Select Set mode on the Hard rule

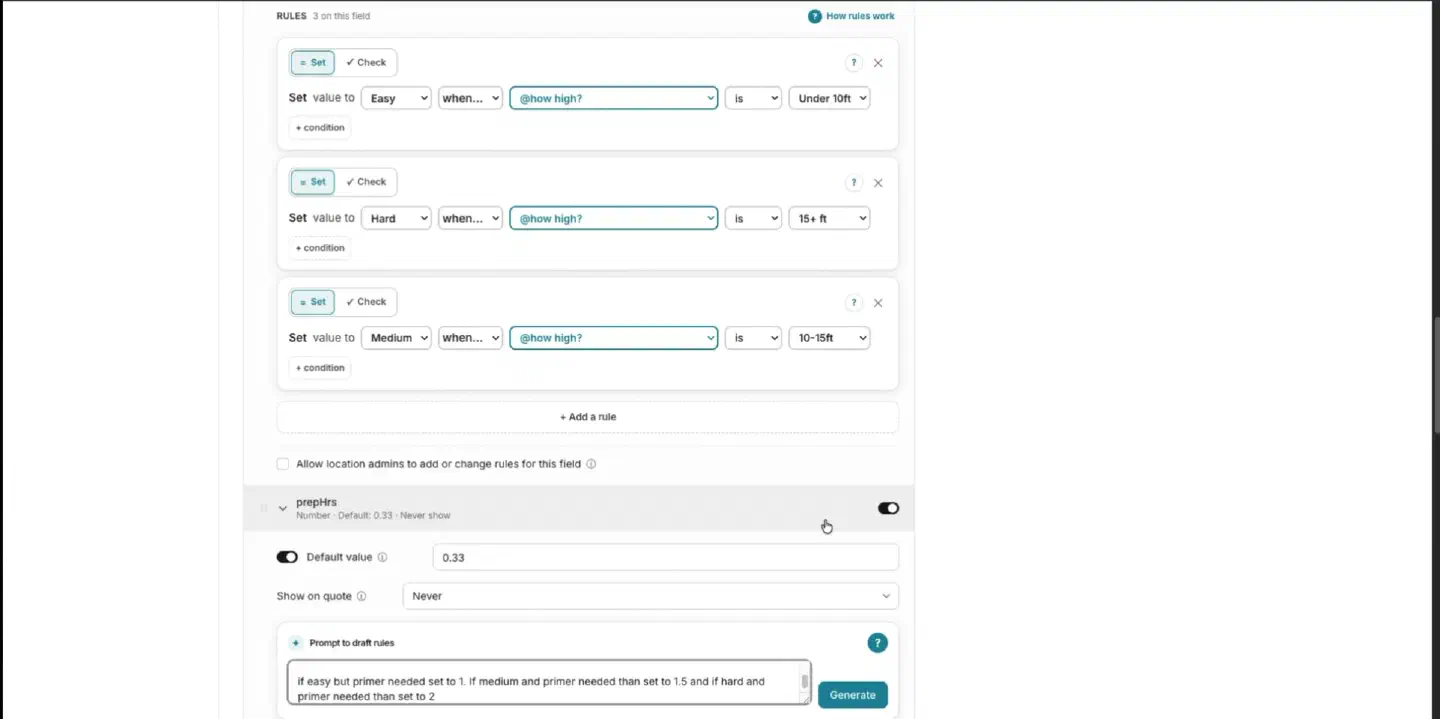point(313,182)
